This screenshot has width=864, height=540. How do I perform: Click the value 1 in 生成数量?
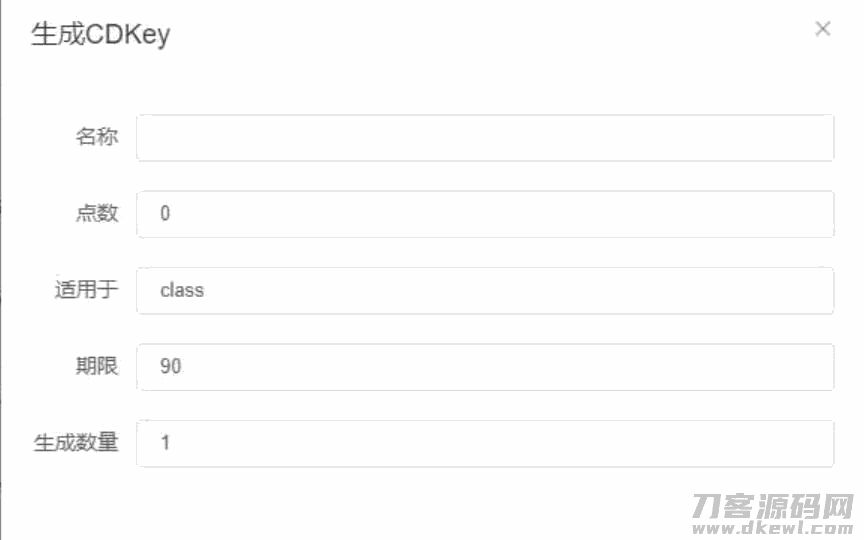click(x=165, y=443)
